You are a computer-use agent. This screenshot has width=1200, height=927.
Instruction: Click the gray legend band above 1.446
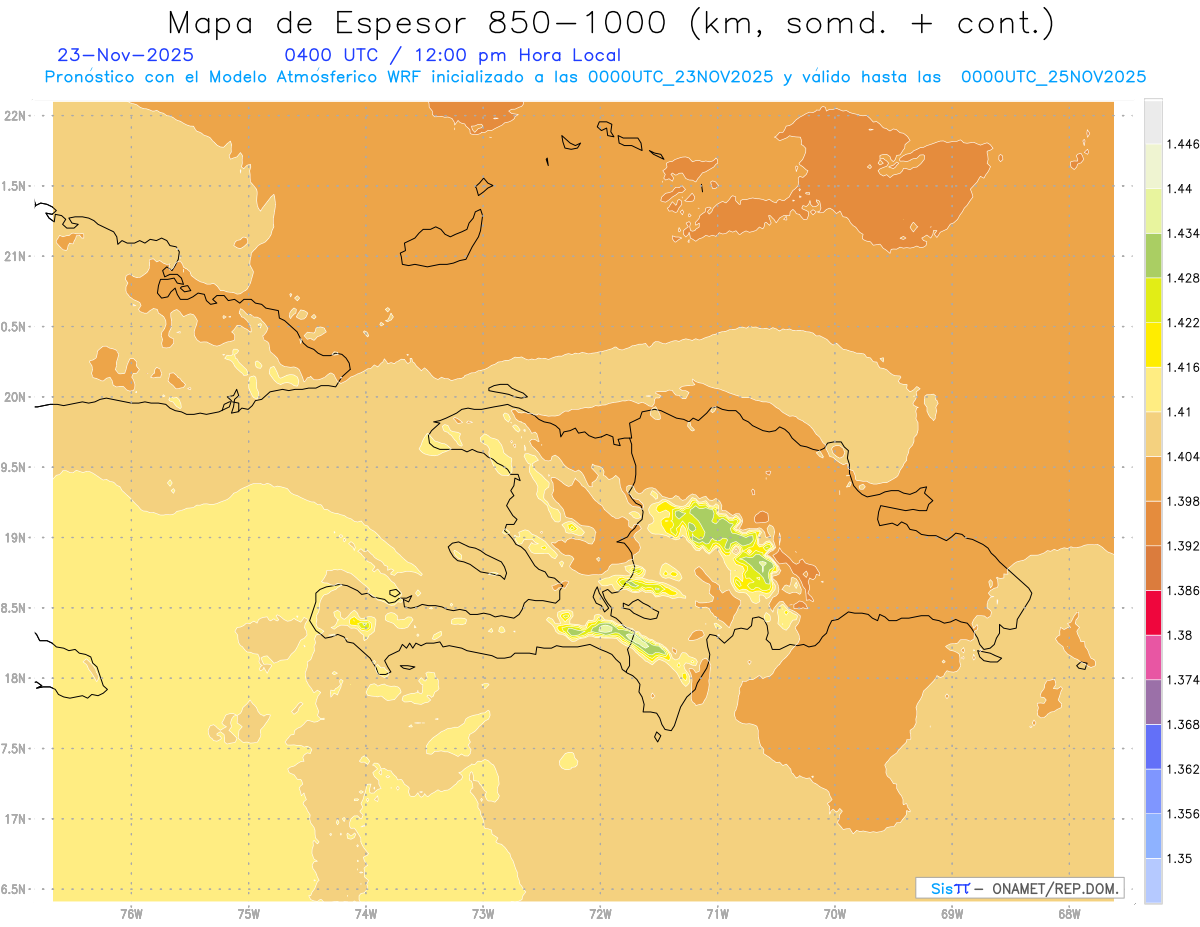pos(1153,121)
